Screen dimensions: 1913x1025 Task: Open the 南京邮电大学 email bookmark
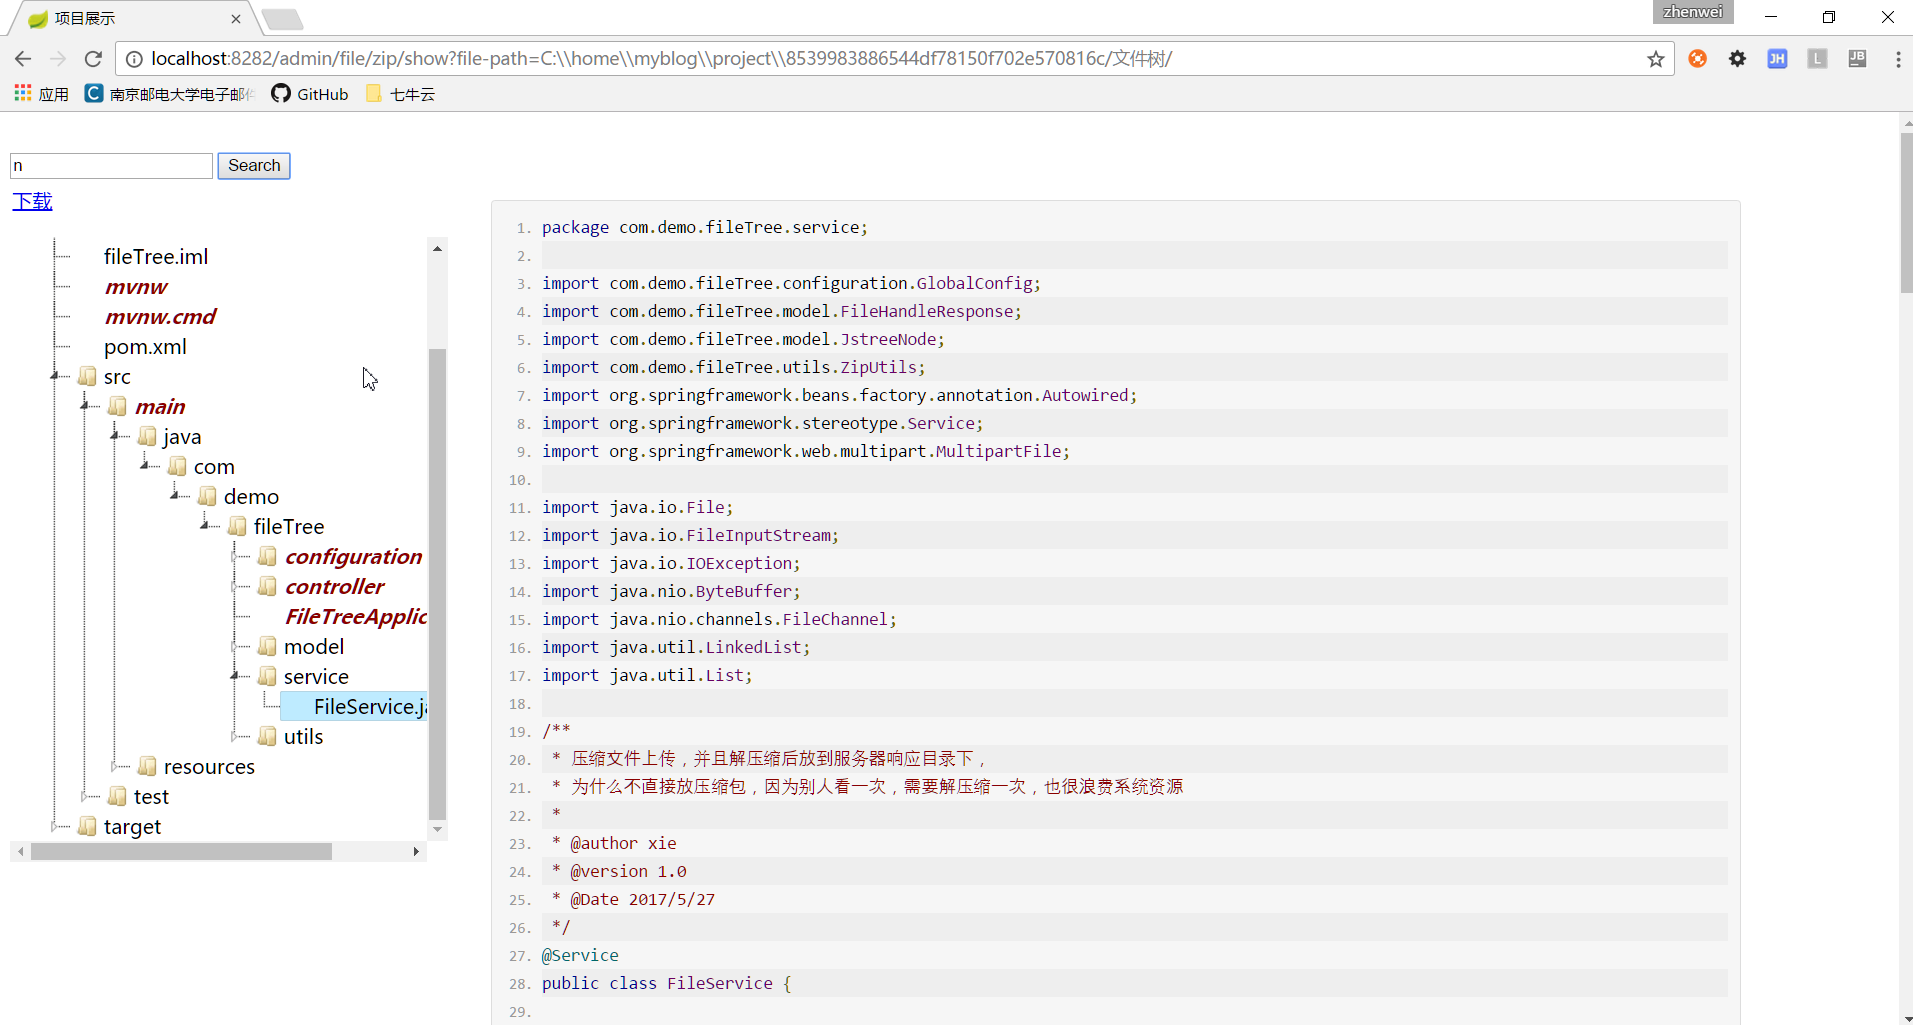click(x=170, y=94)
